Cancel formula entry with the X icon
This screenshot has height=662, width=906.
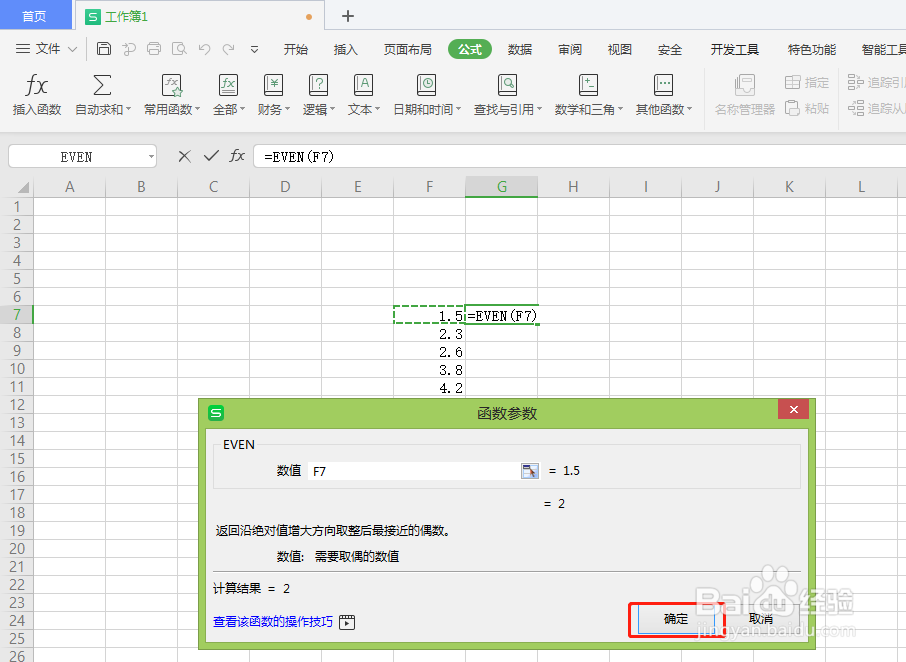pyautogui.click(x=184, y=156)
